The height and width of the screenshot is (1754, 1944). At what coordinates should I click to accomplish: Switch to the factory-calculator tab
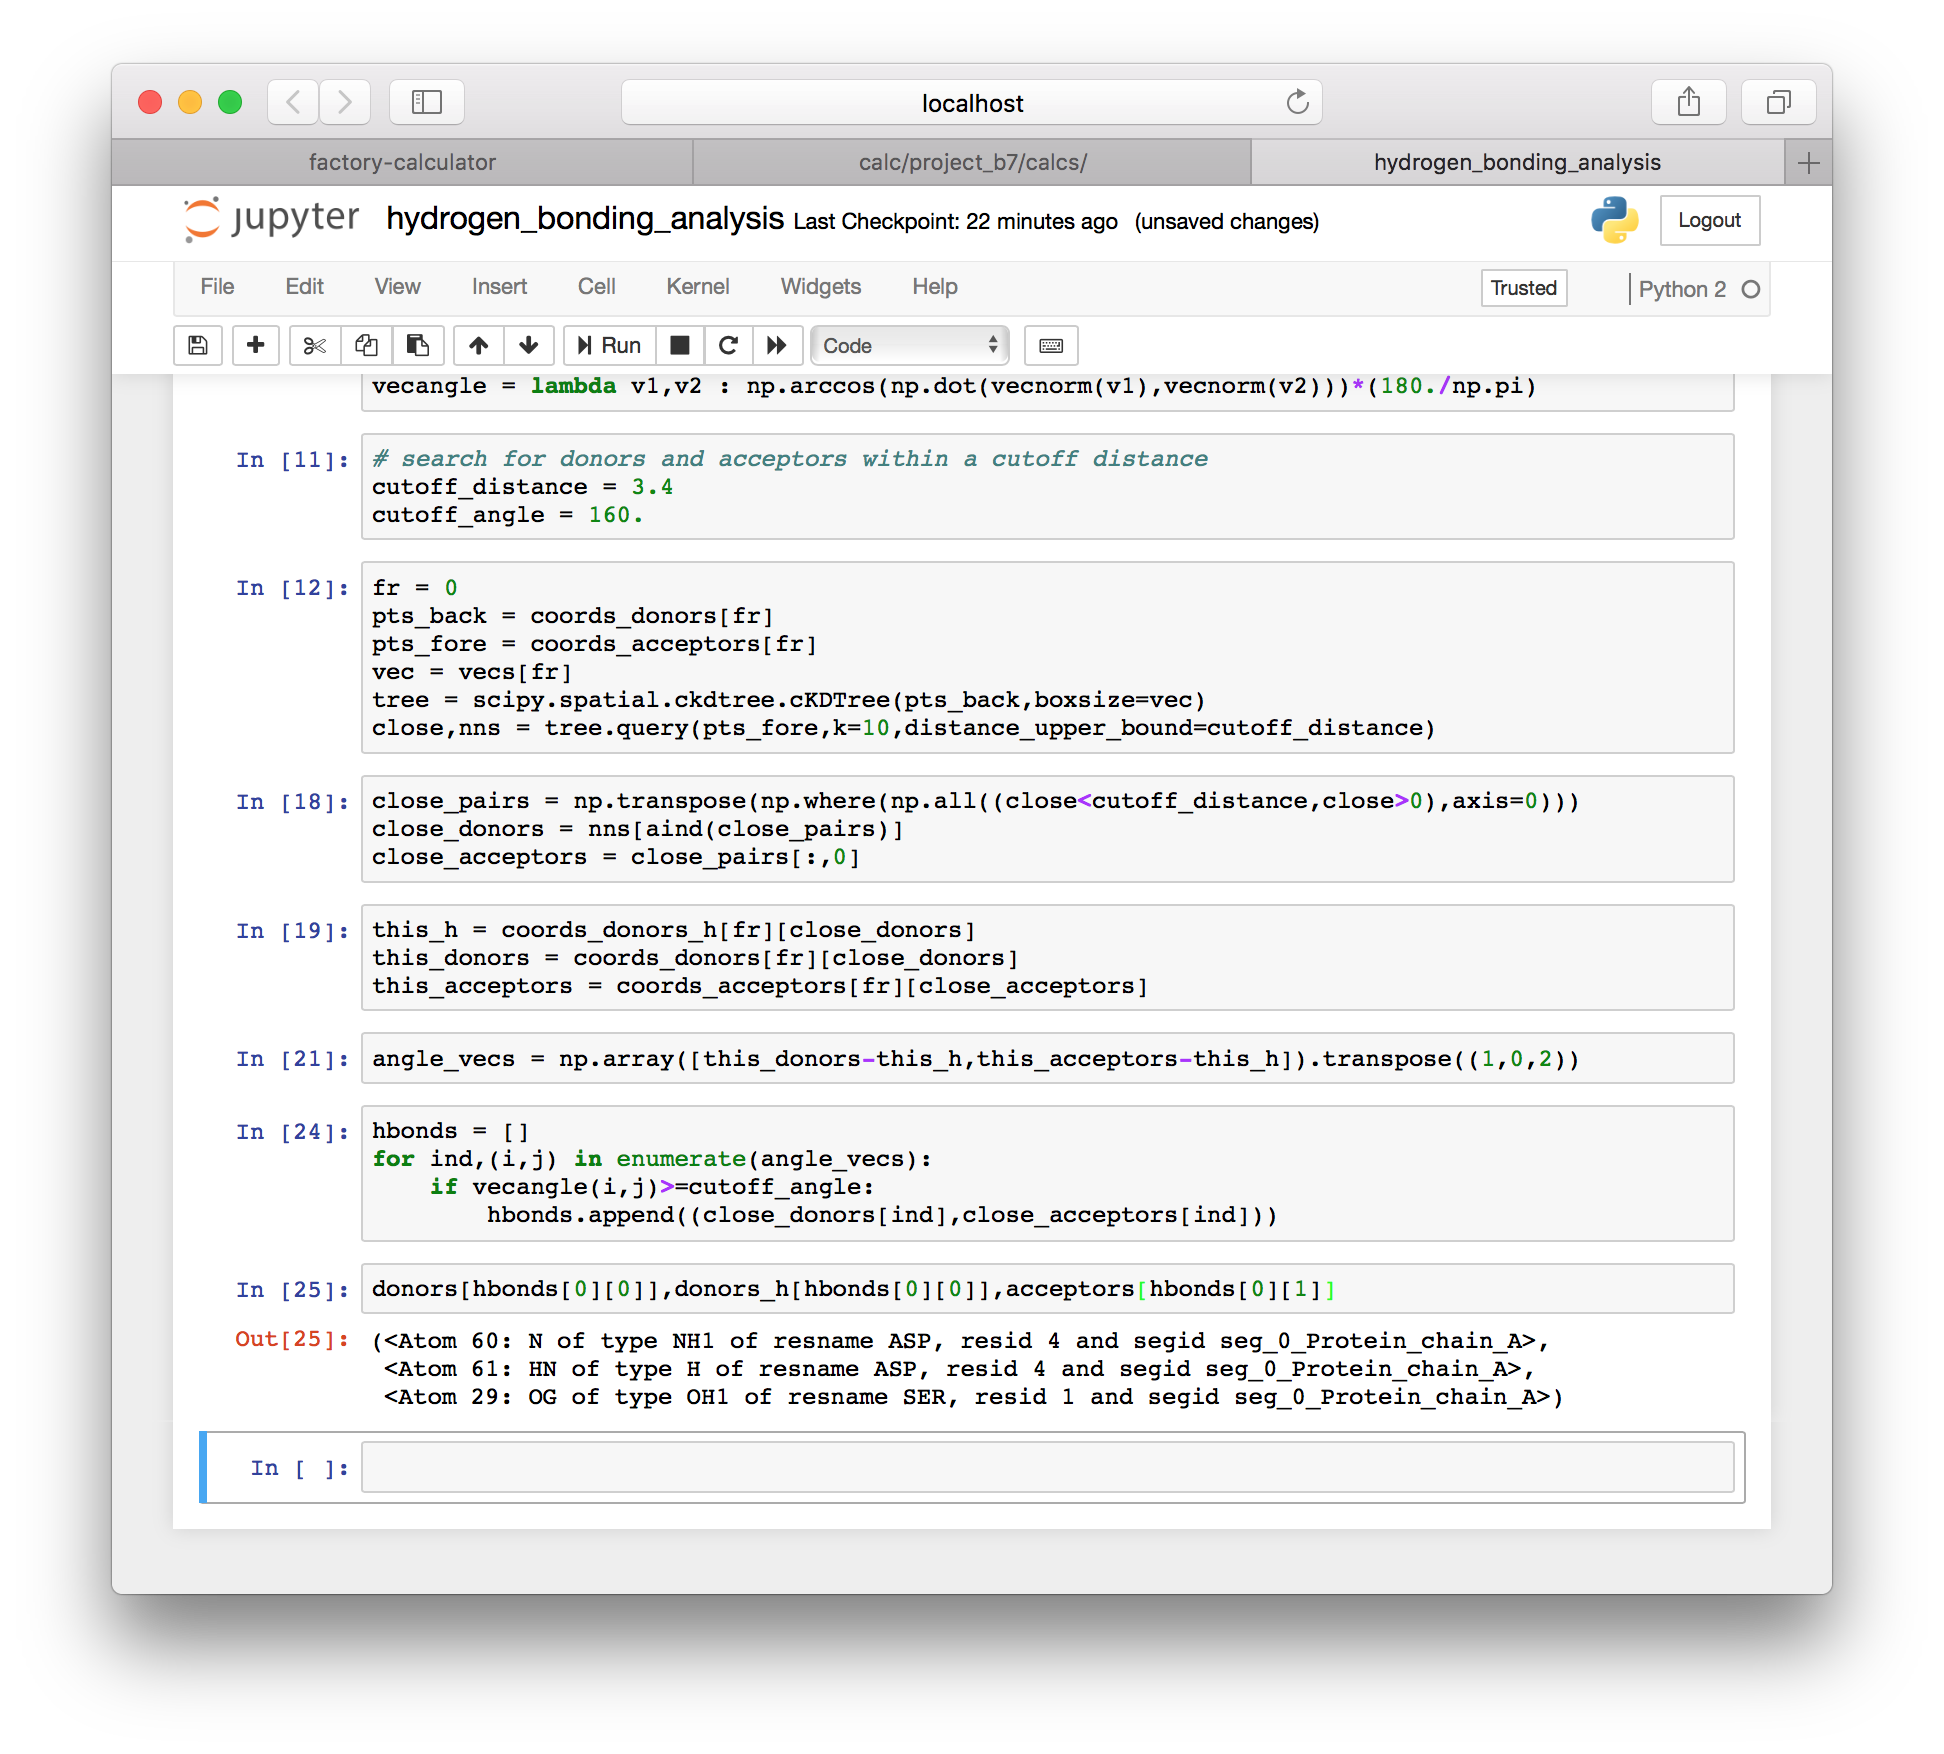[402, 162]
